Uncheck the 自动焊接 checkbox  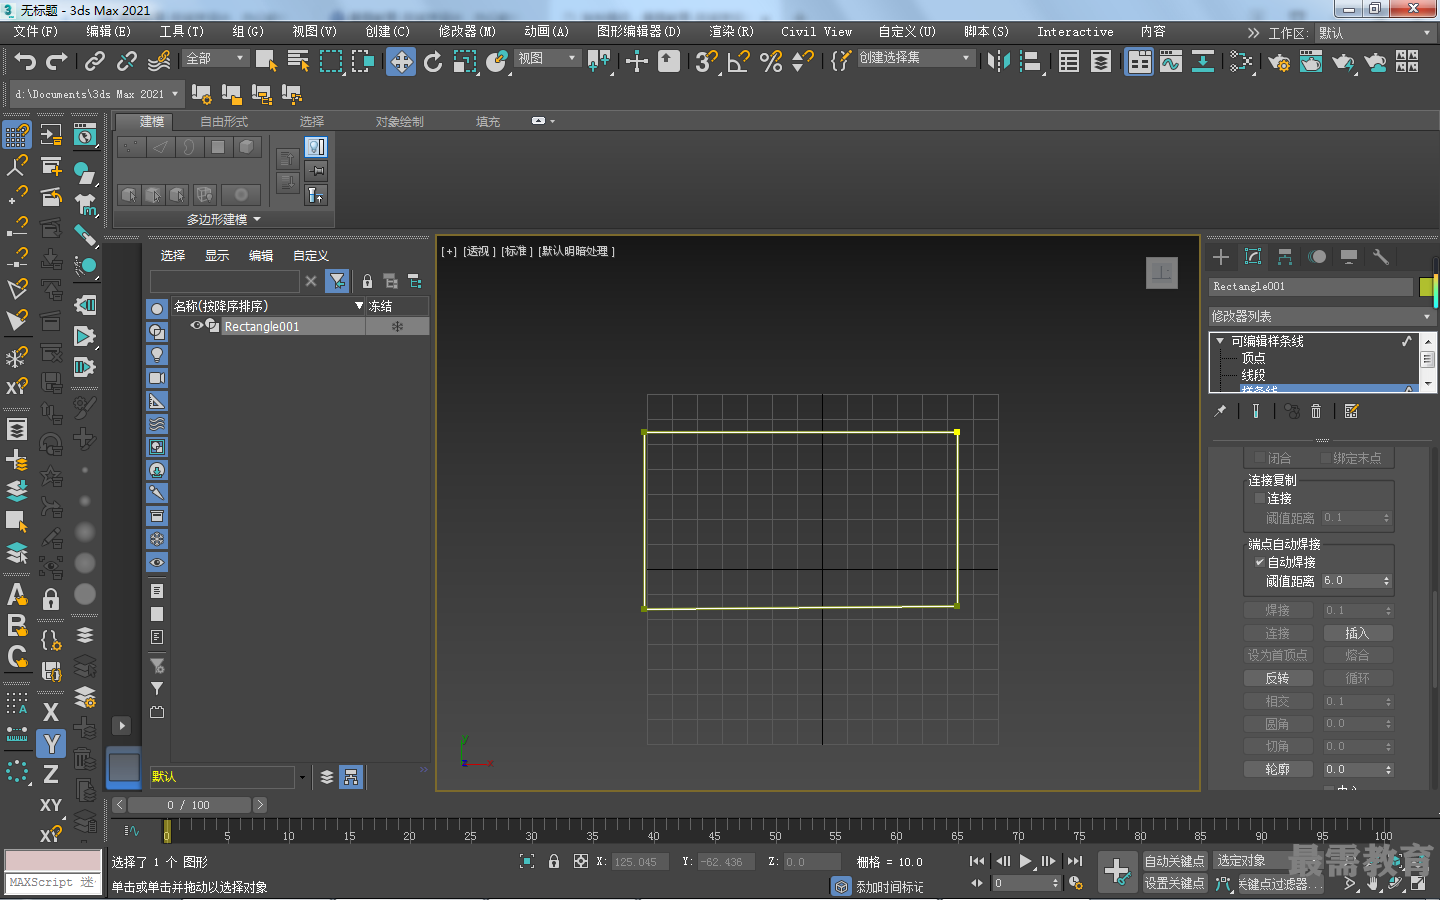point(1260,562)
